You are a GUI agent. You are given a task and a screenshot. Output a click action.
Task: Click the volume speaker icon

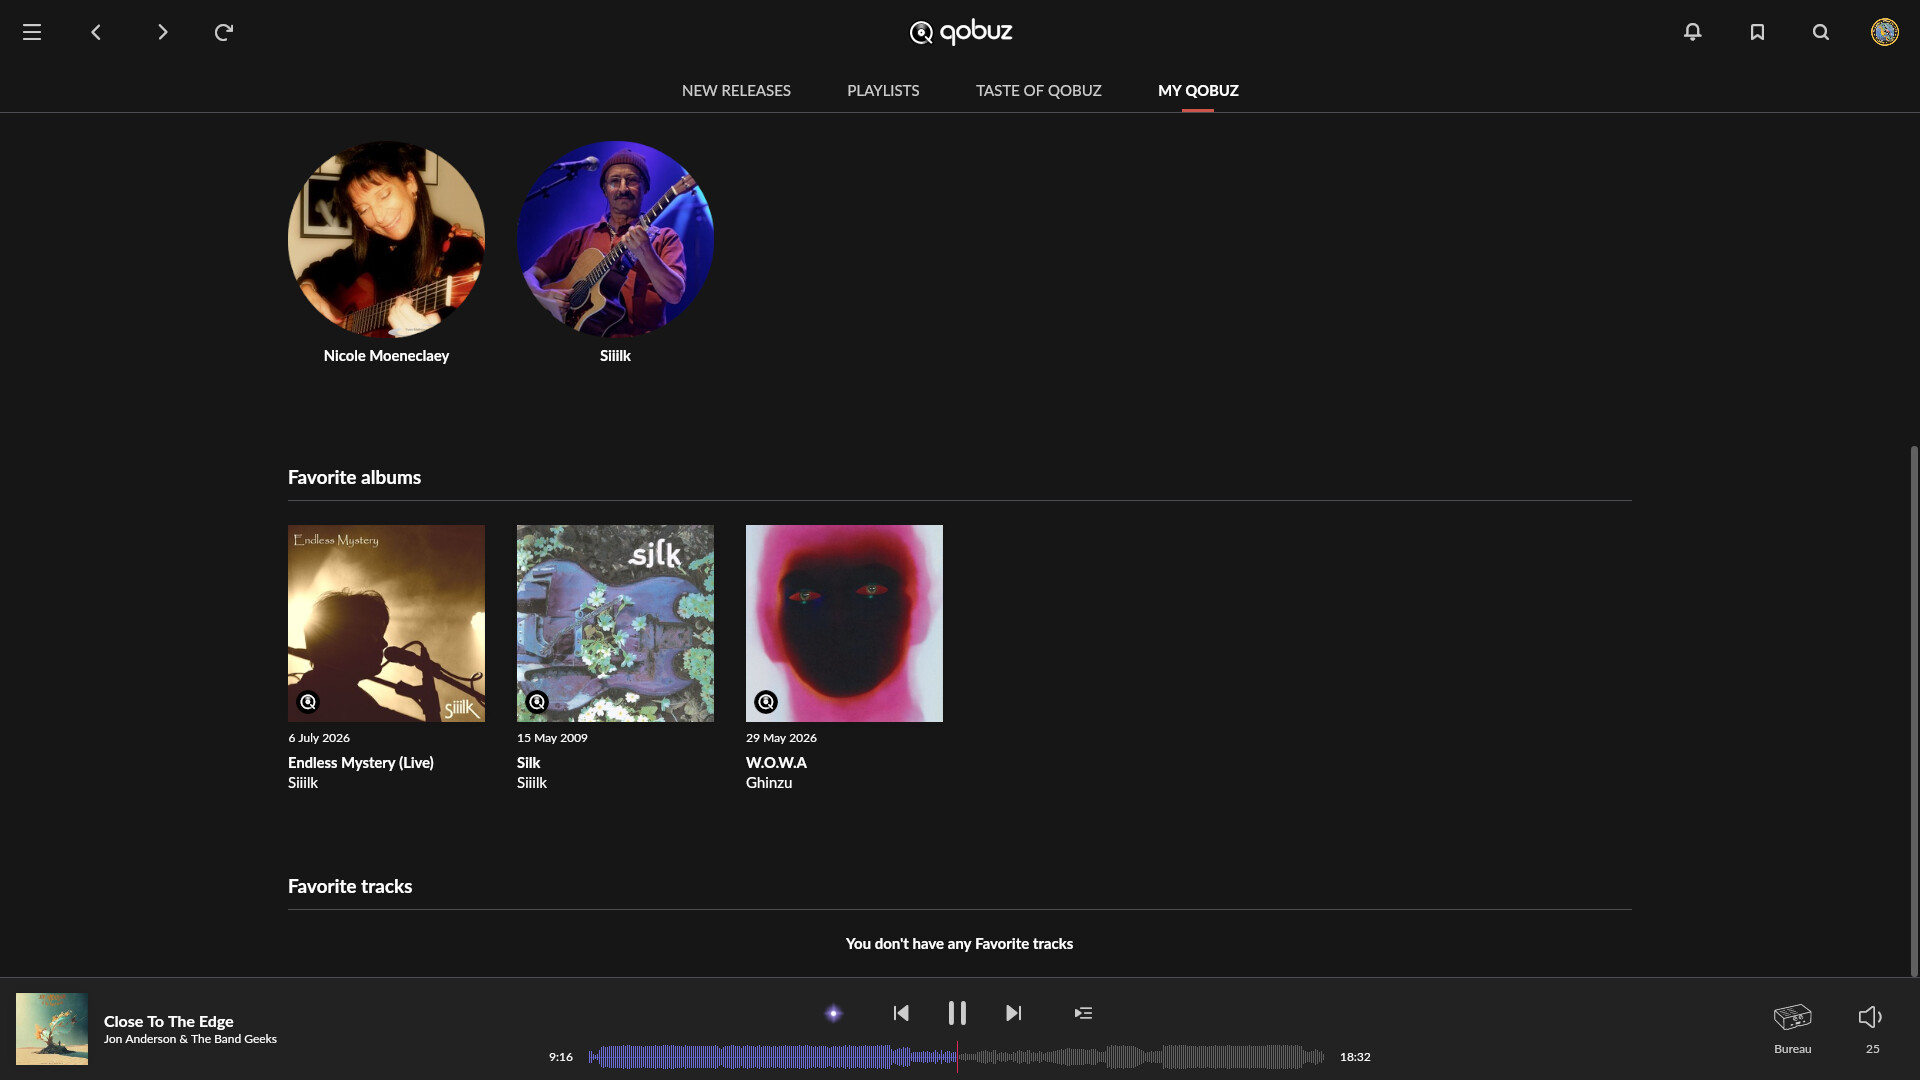[x=1870, y=1017]
